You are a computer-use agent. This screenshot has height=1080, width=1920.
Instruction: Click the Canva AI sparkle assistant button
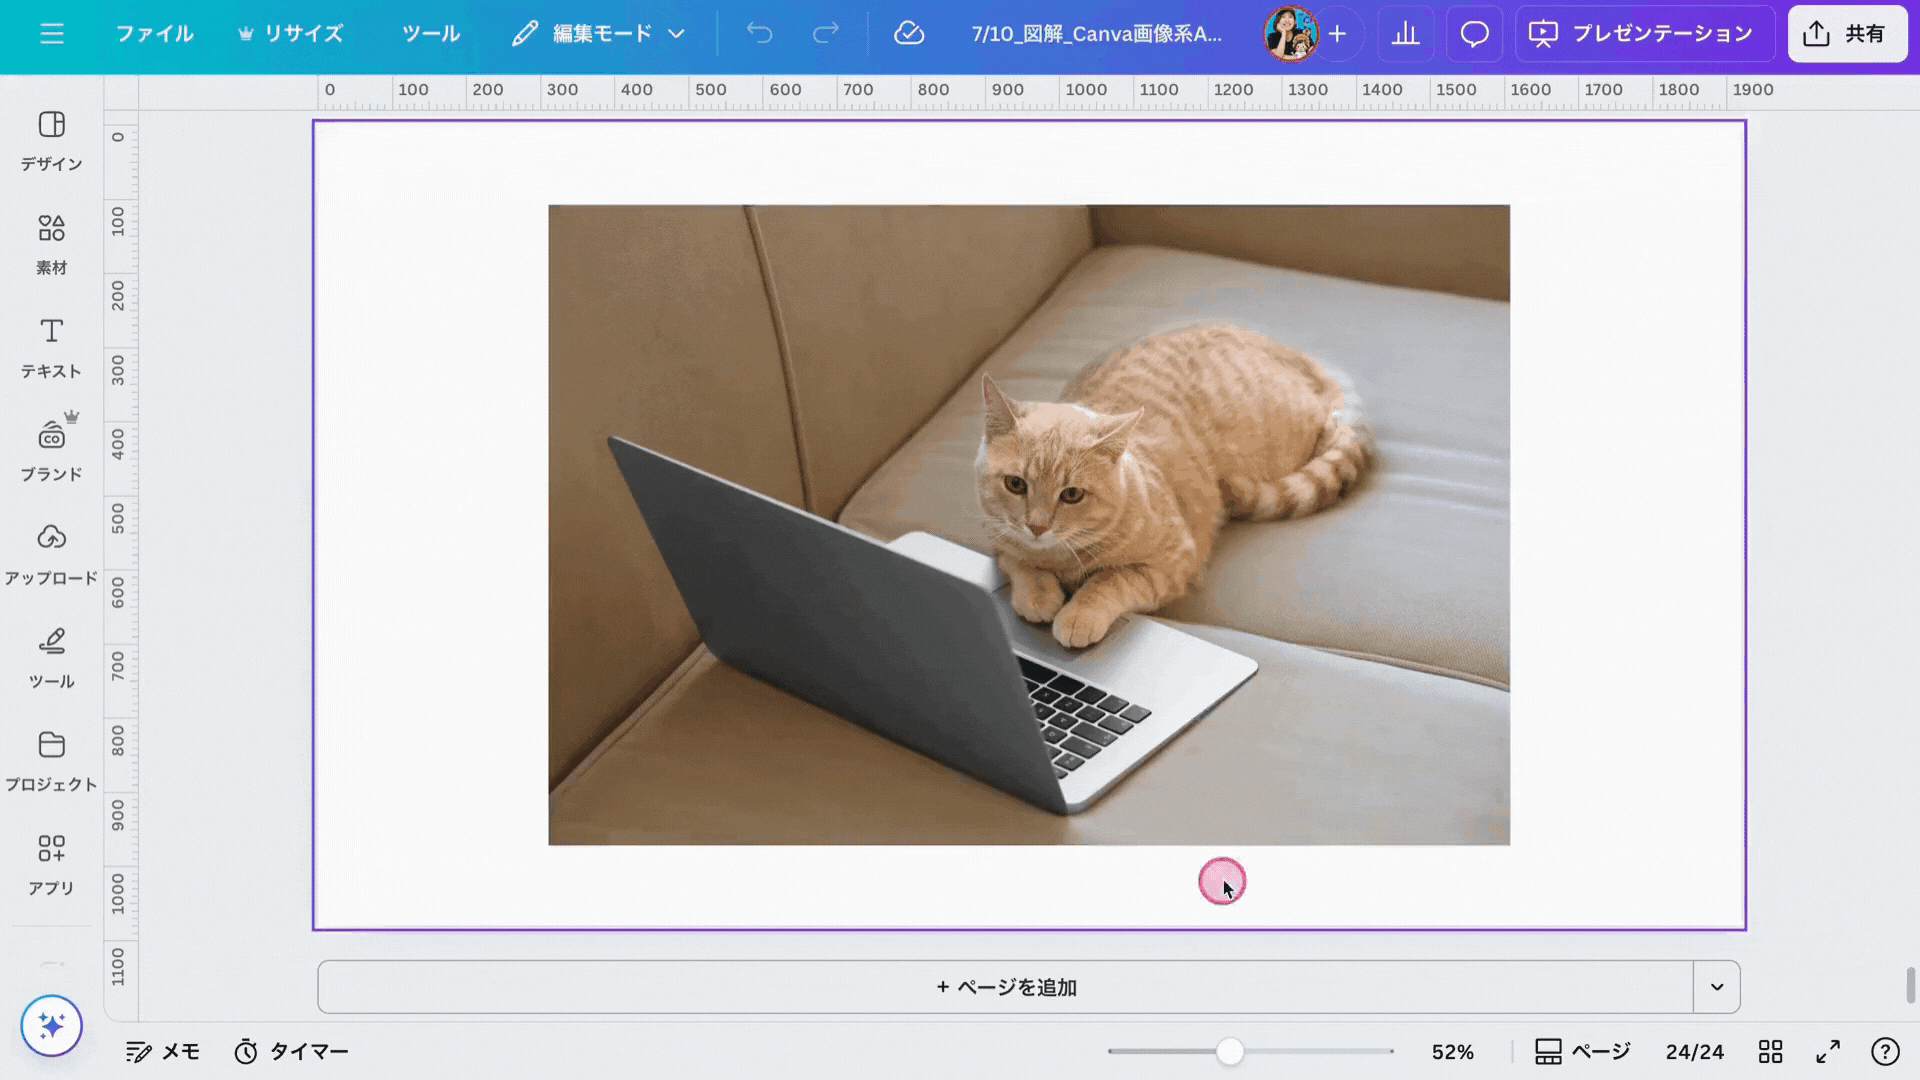pyautogui.click(x=52, y=1025)
